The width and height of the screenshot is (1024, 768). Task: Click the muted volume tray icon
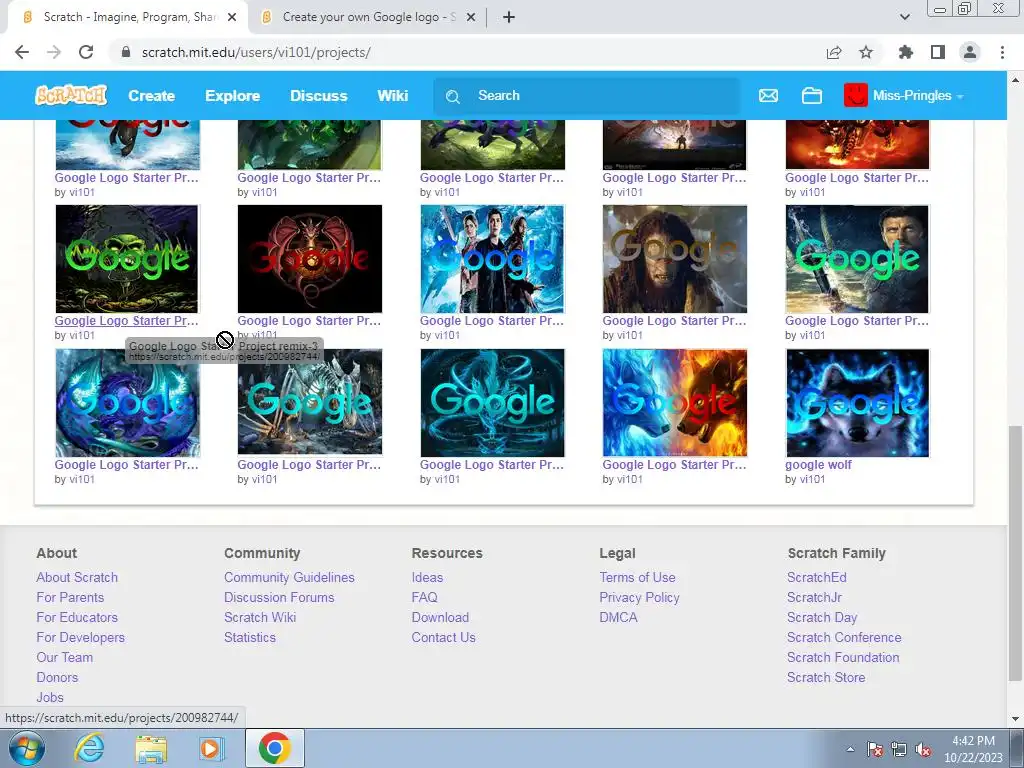(923, 749)
